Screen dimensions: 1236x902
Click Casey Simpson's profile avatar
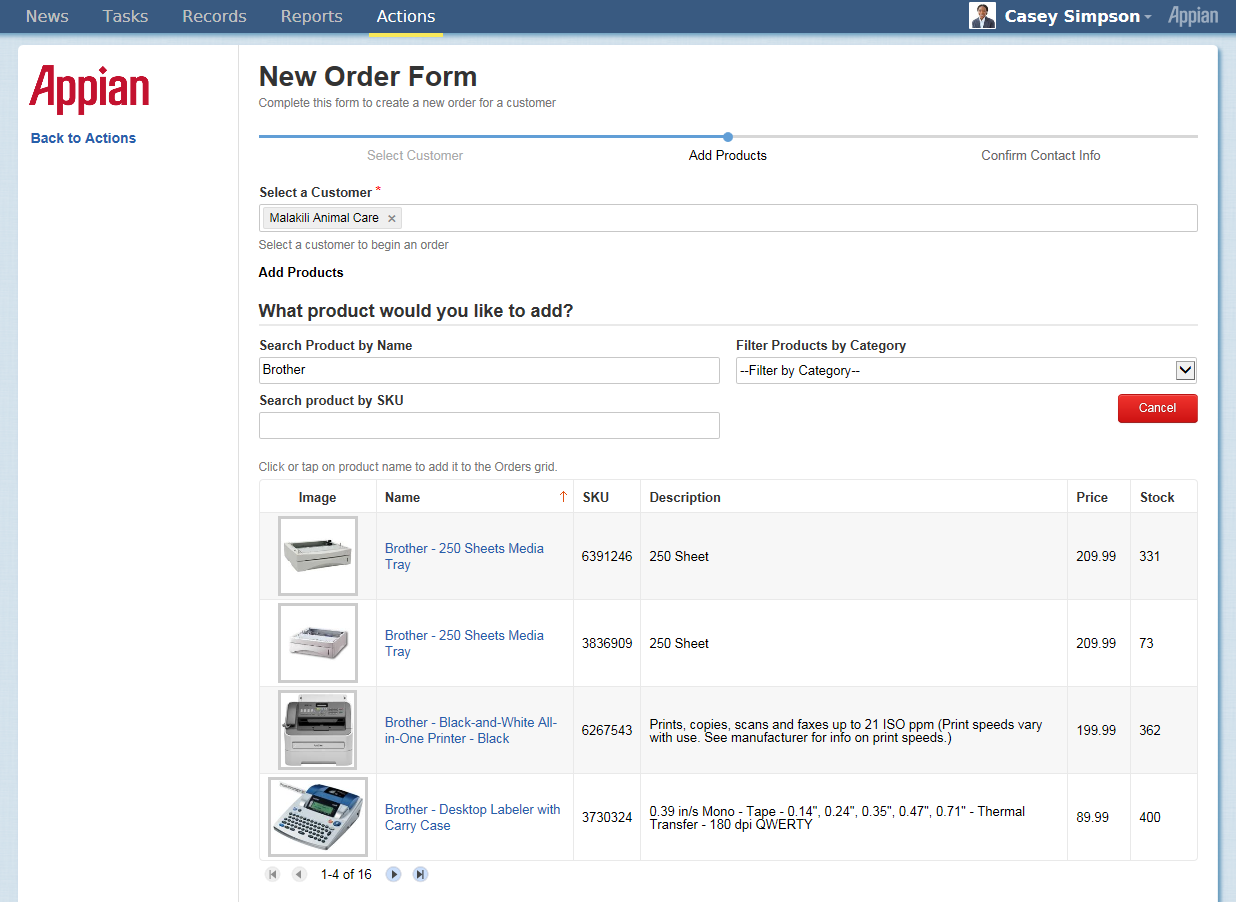[x=982, y=16]
